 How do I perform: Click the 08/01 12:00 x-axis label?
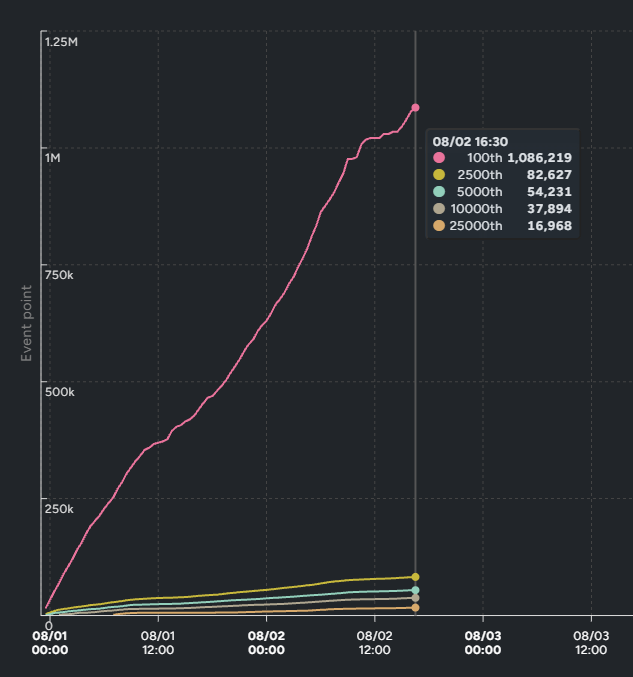tap(158, 642)
